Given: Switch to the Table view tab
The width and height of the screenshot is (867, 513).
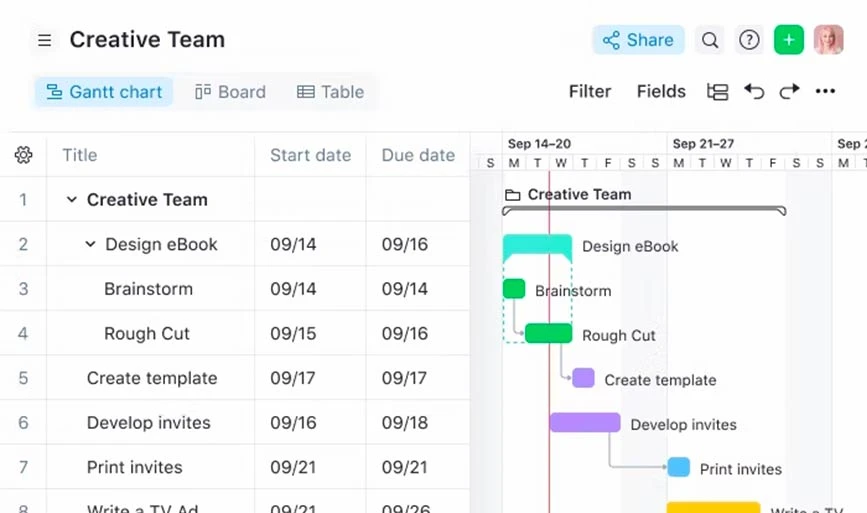Looking at the screenshot, I should click(x=330, y=92).
